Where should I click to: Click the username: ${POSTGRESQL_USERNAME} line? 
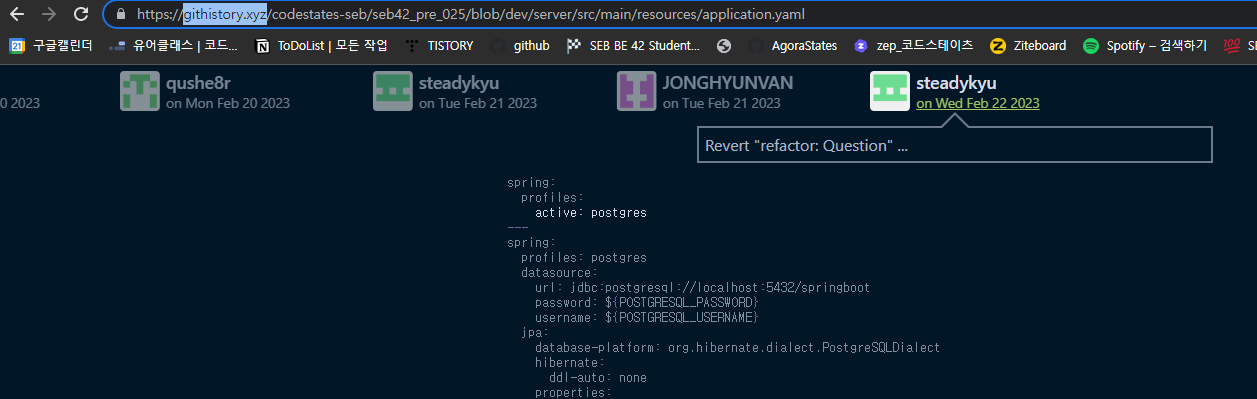pyautogui.click(x=647, y=317)
